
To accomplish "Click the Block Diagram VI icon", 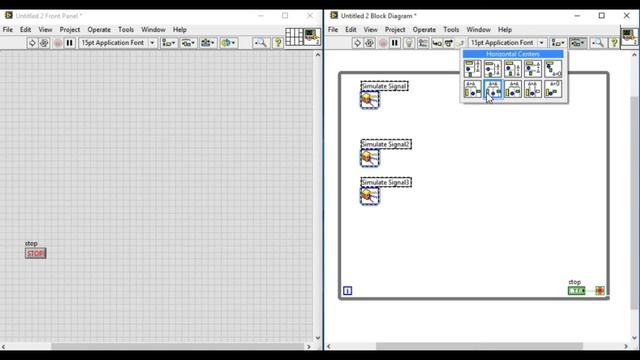I will click(630, 37).
